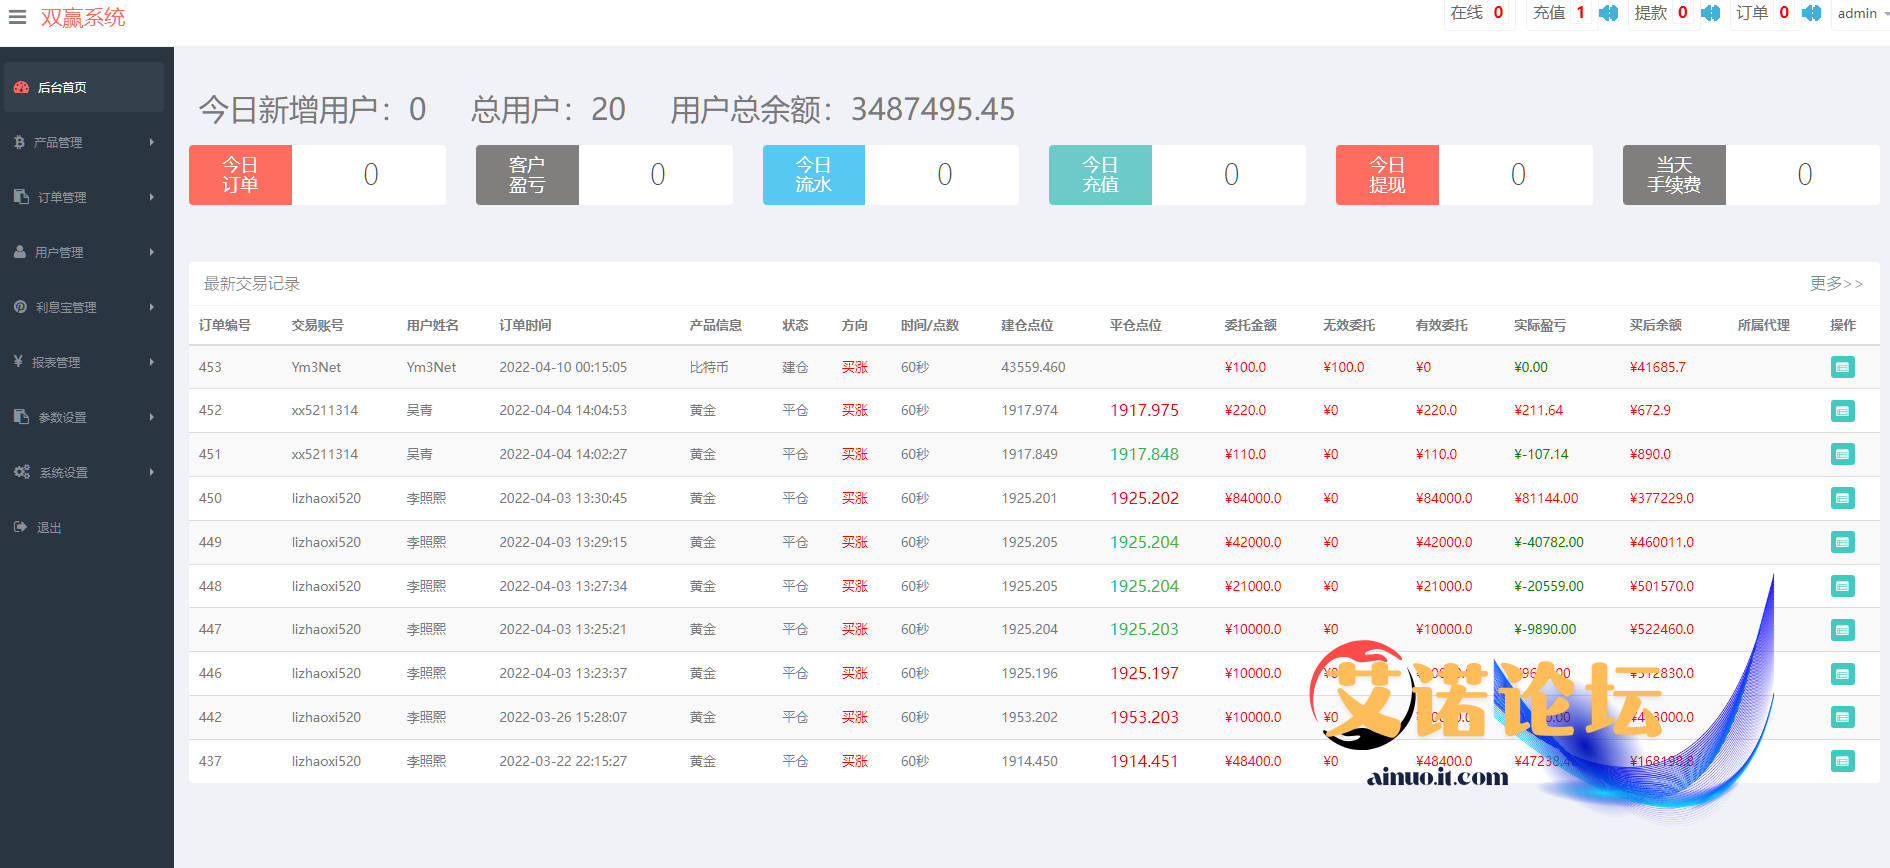The image size is (1890, 868).
Task: View details icon for order 450
Action: pos(1842,498)
